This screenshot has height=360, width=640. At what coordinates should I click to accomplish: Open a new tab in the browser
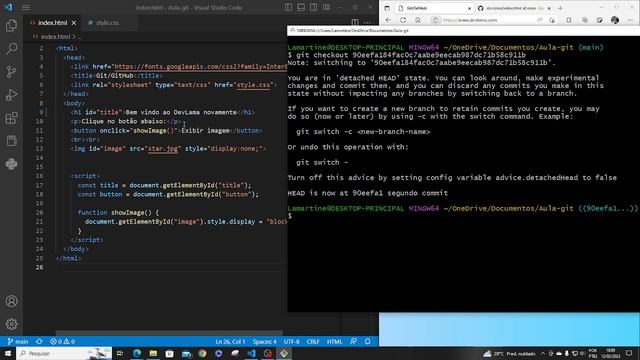560,8
